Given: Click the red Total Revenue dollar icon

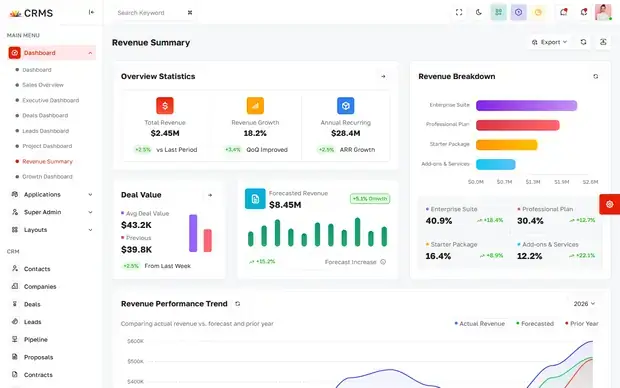Looking at the screenshot, I should tap(165, 106).
